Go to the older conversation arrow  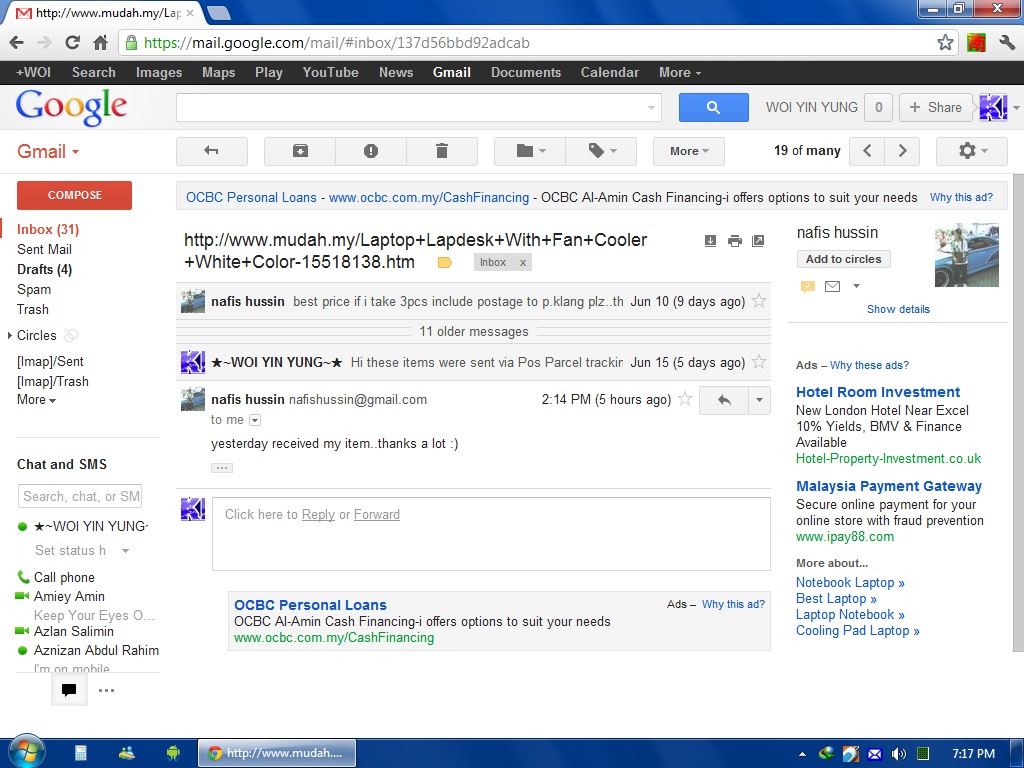(903, 151)
